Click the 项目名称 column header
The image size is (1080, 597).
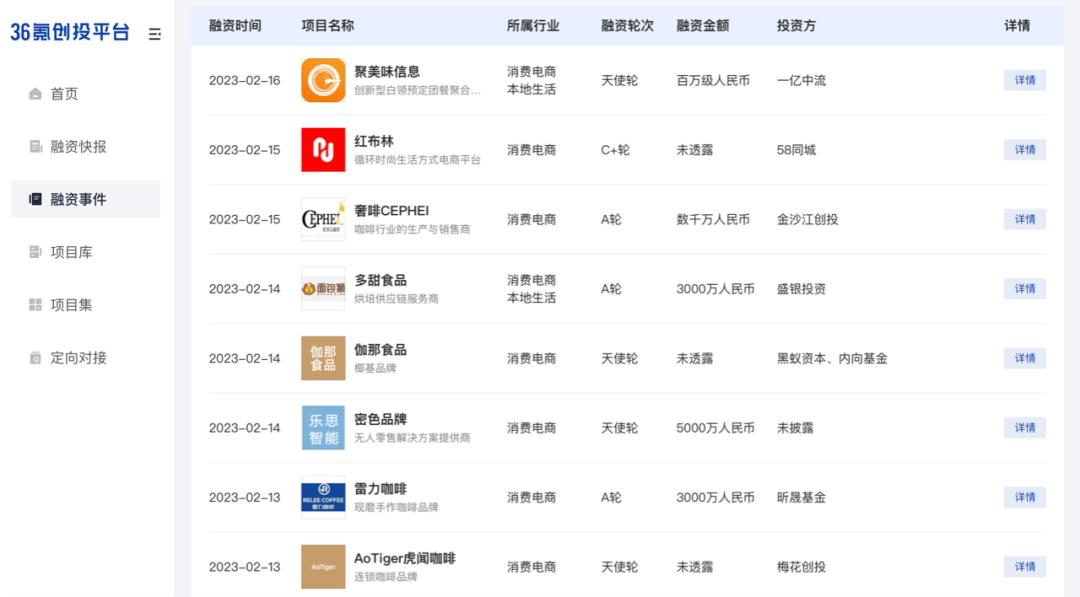tap(328, 25)
